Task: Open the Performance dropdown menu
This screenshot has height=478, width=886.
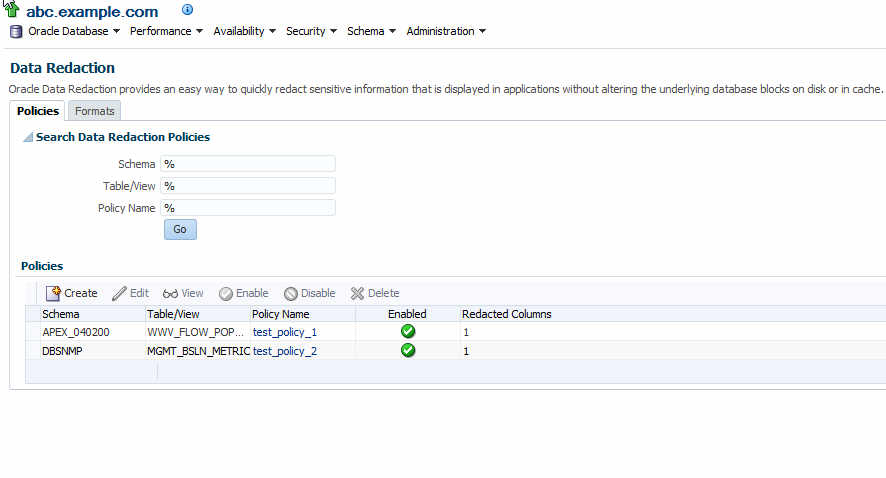Action: point(166,31)
